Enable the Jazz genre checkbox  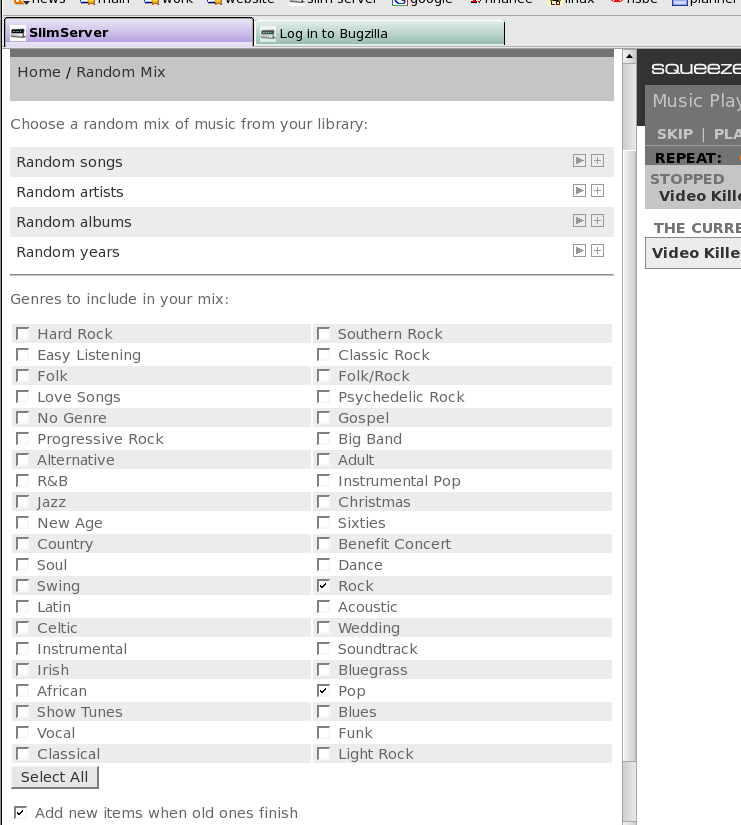[x=22, y=501]
